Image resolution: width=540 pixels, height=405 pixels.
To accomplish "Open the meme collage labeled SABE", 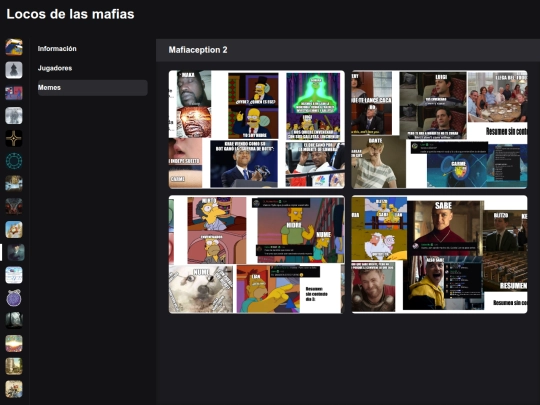I will point(439,255).
